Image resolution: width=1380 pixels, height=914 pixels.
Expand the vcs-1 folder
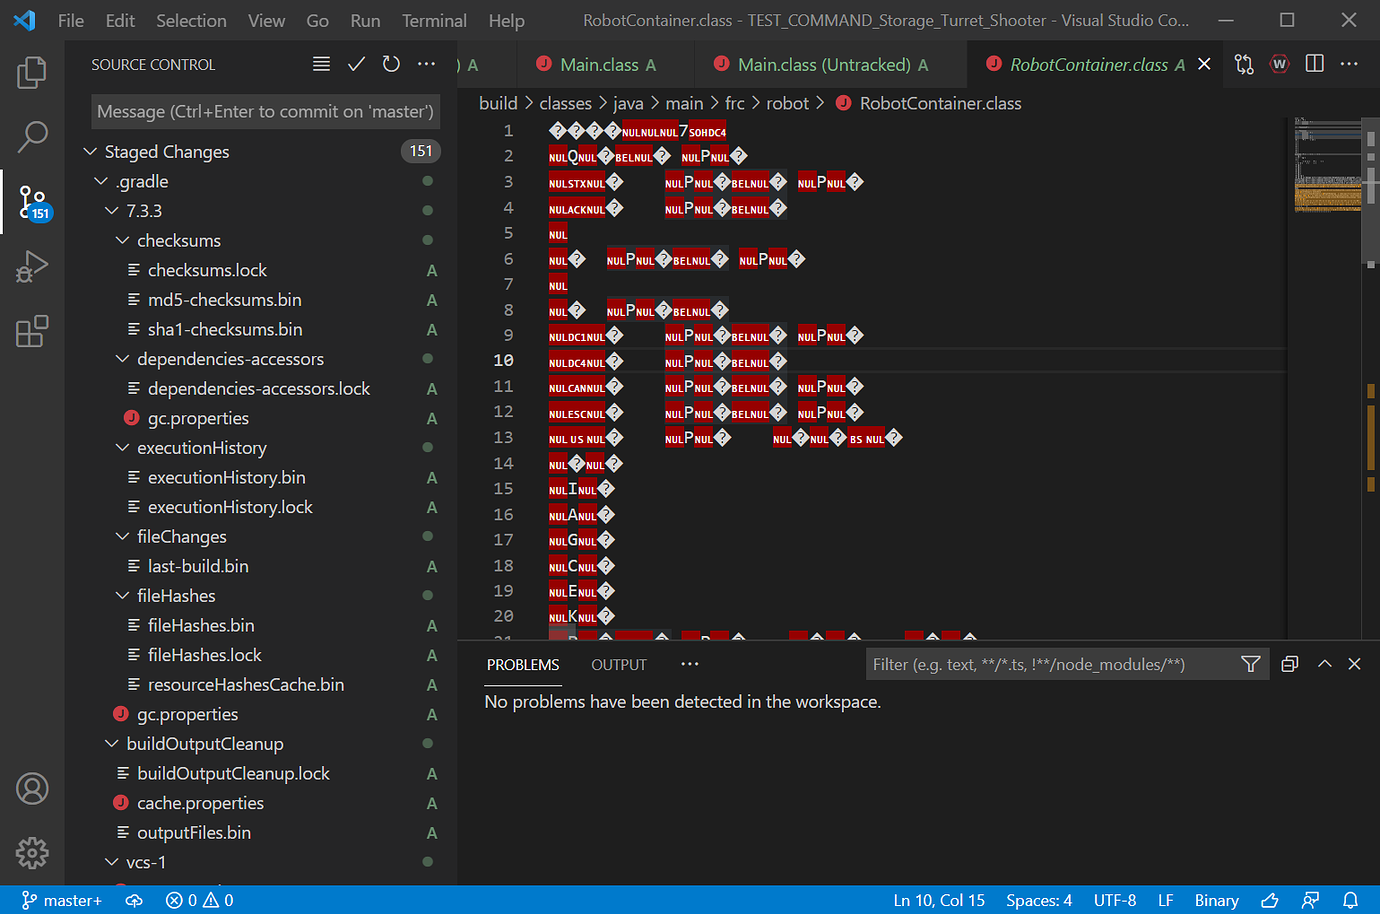112,861
